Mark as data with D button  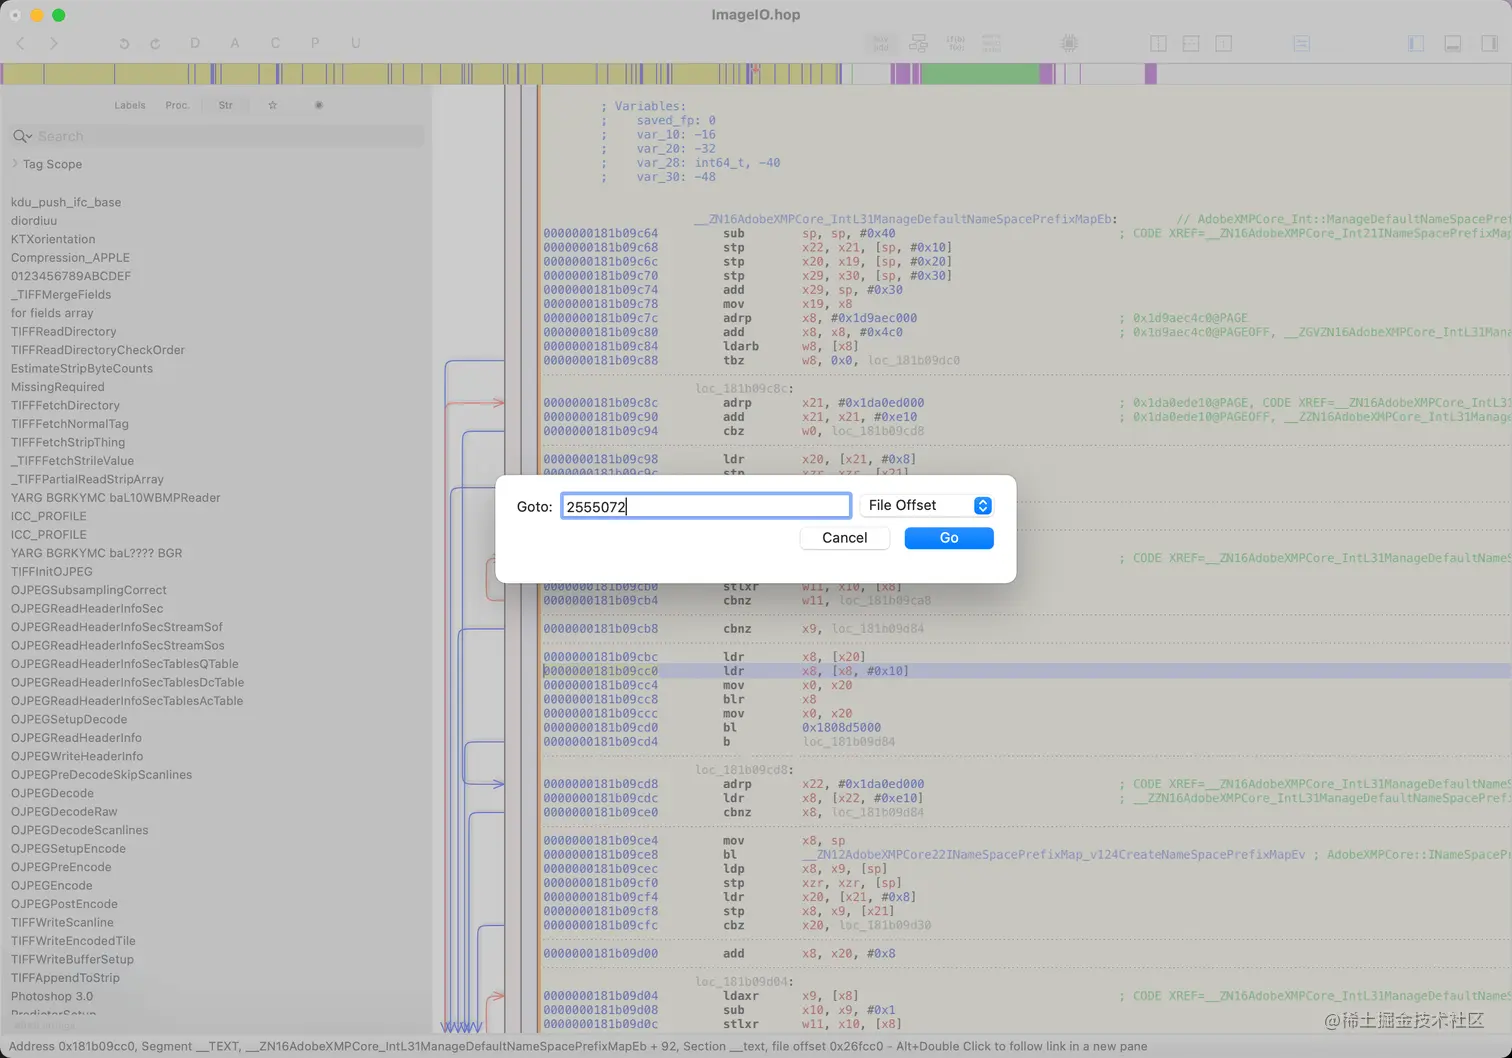click(195, 43)
